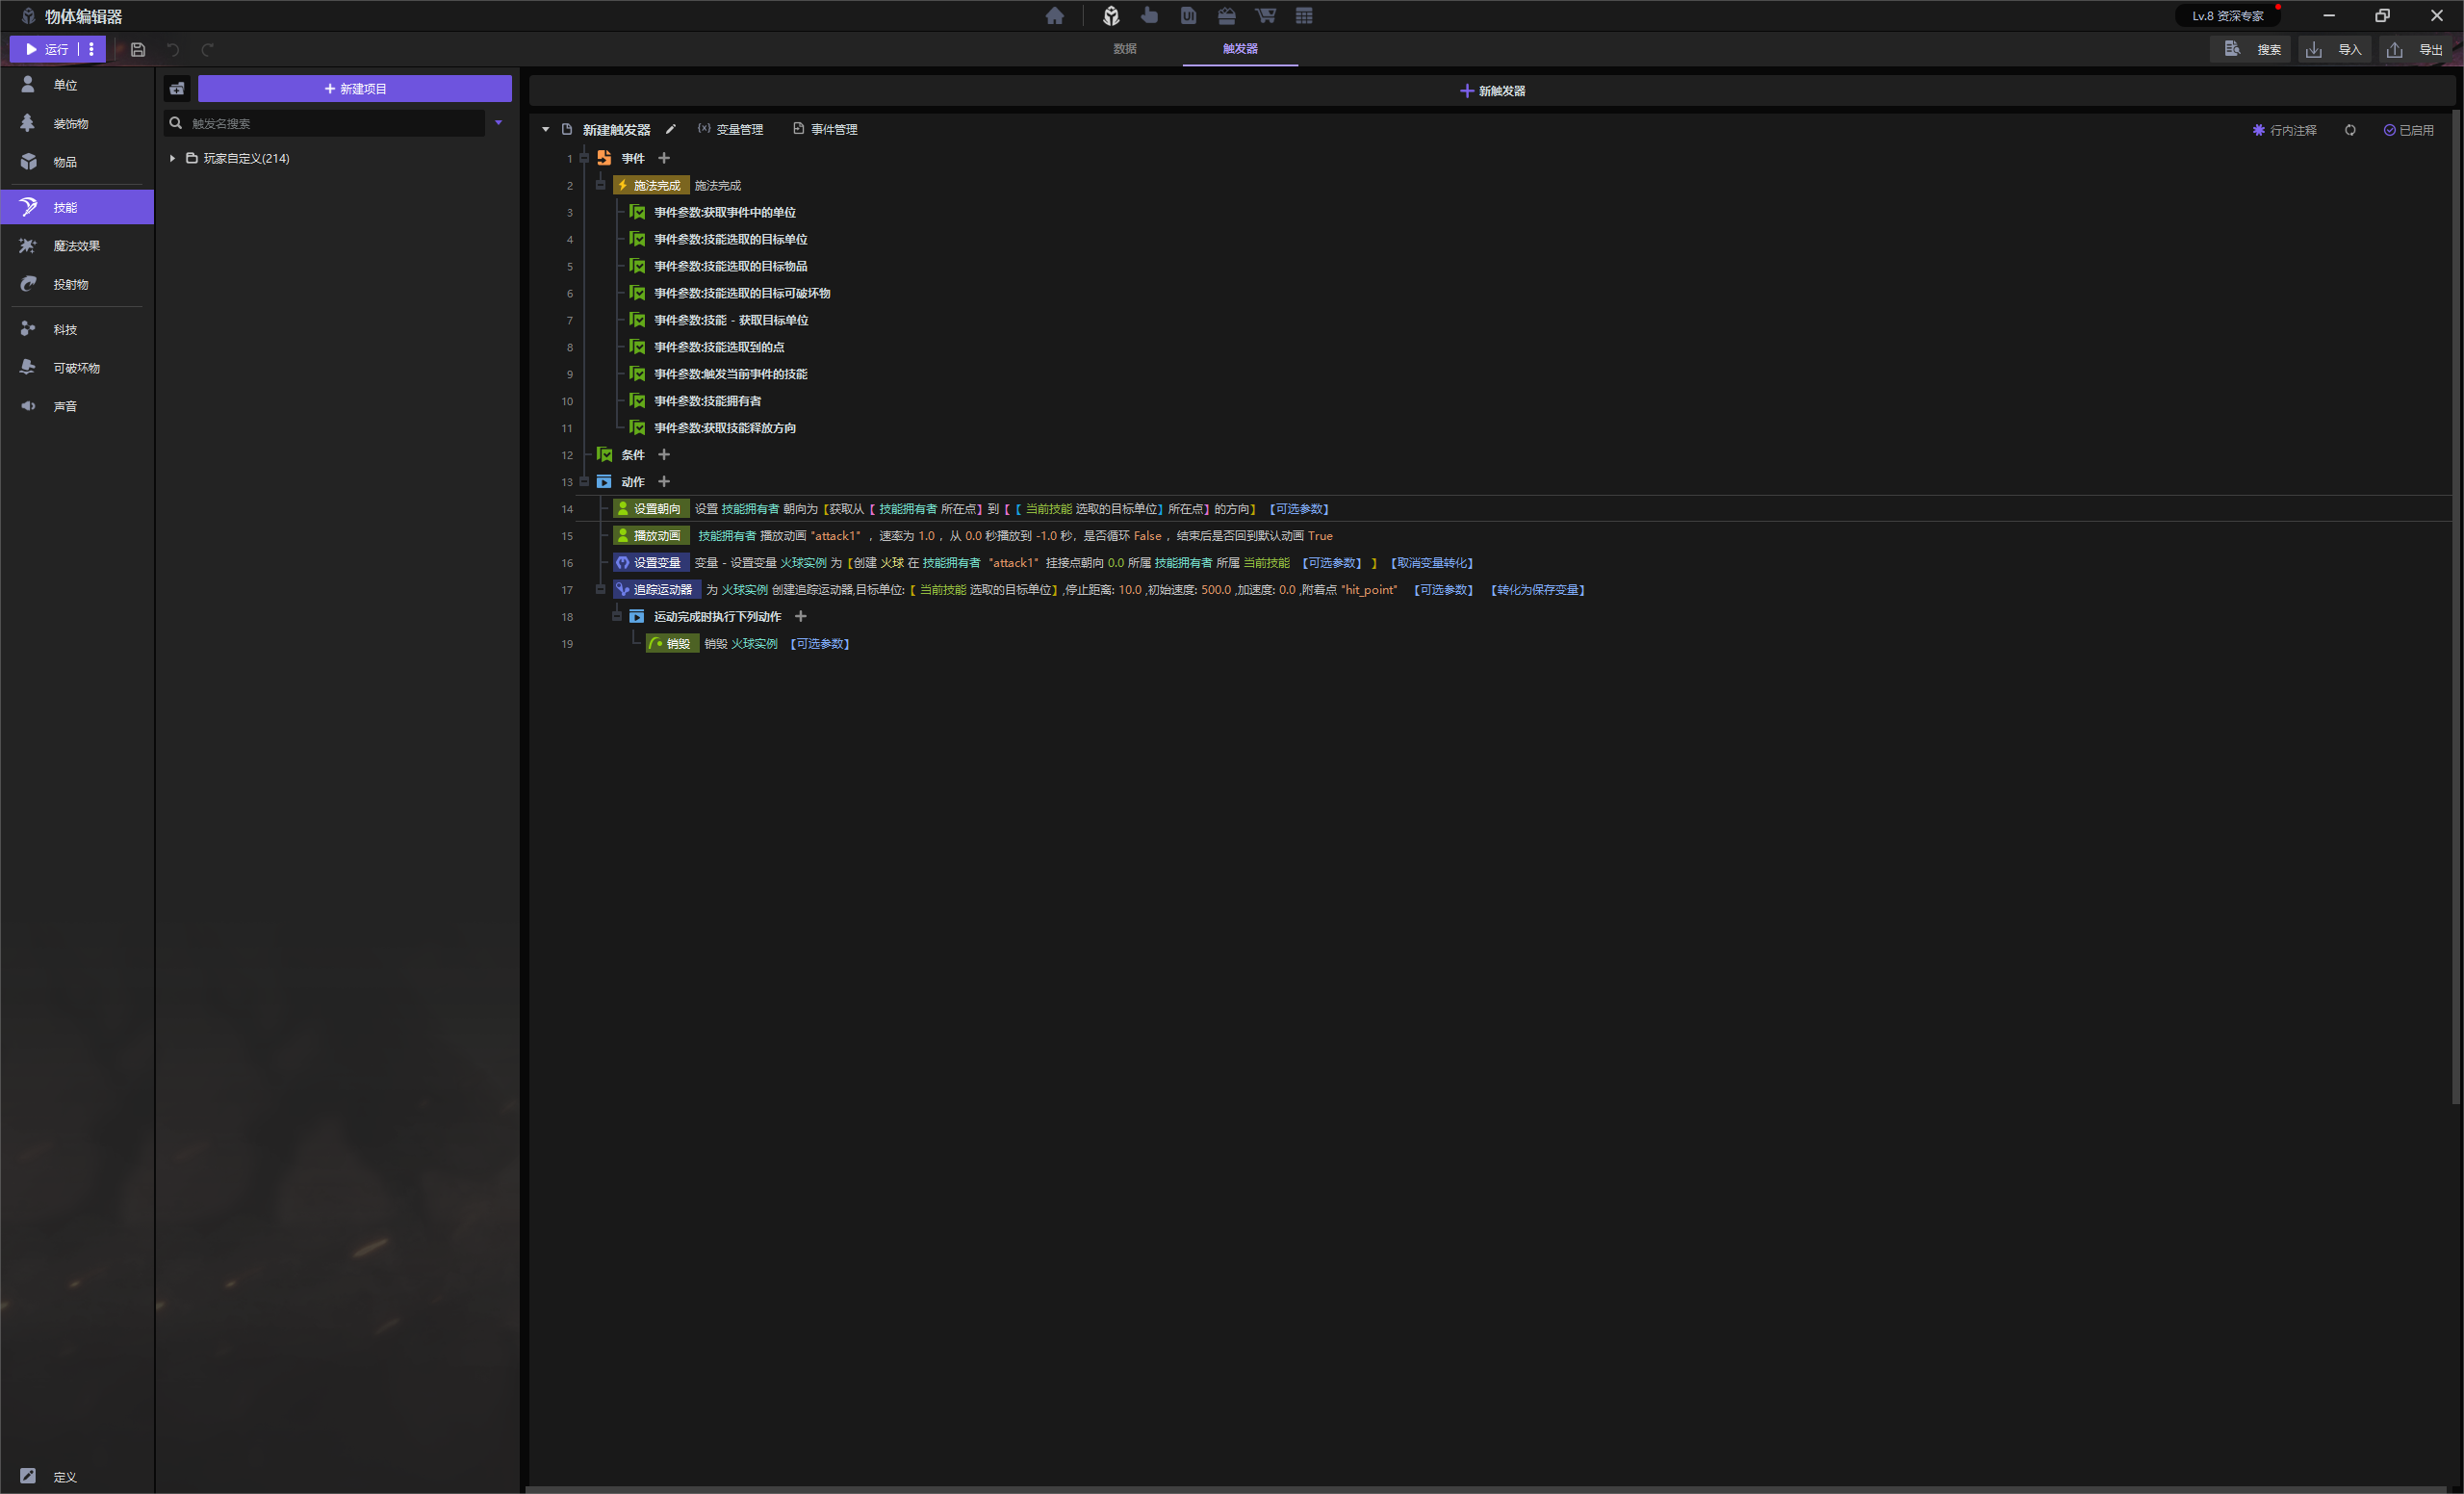Viewport: 2464px width, 1494px height.
Task: Click 可选参数 link on line 14
Action: click(x=1299, y=509)
